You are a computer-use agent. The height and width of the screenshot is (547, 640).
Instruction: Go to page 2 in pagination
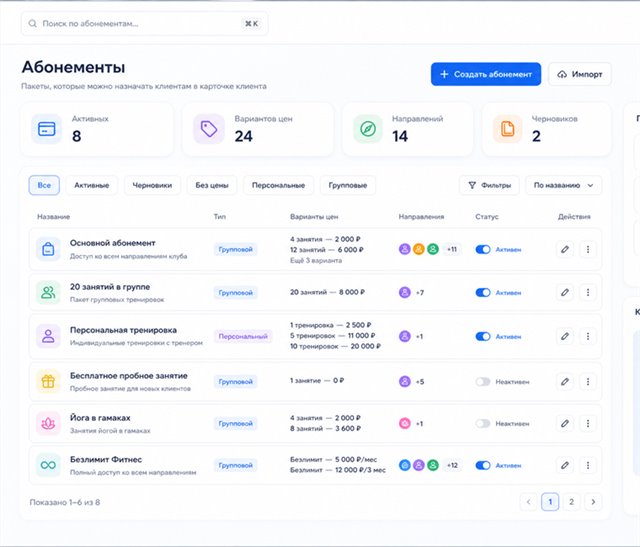(x=571, y=502)
